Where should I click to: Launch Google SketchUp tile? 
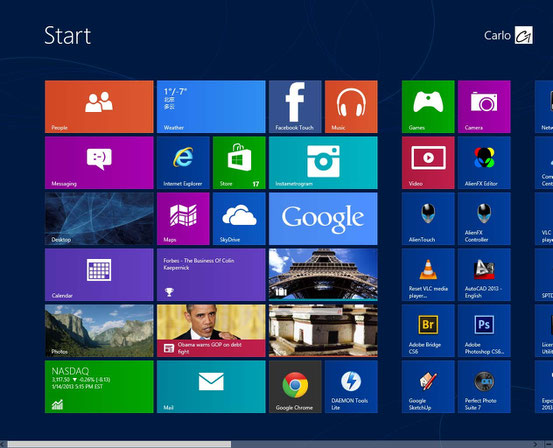(x=428, y=387)
